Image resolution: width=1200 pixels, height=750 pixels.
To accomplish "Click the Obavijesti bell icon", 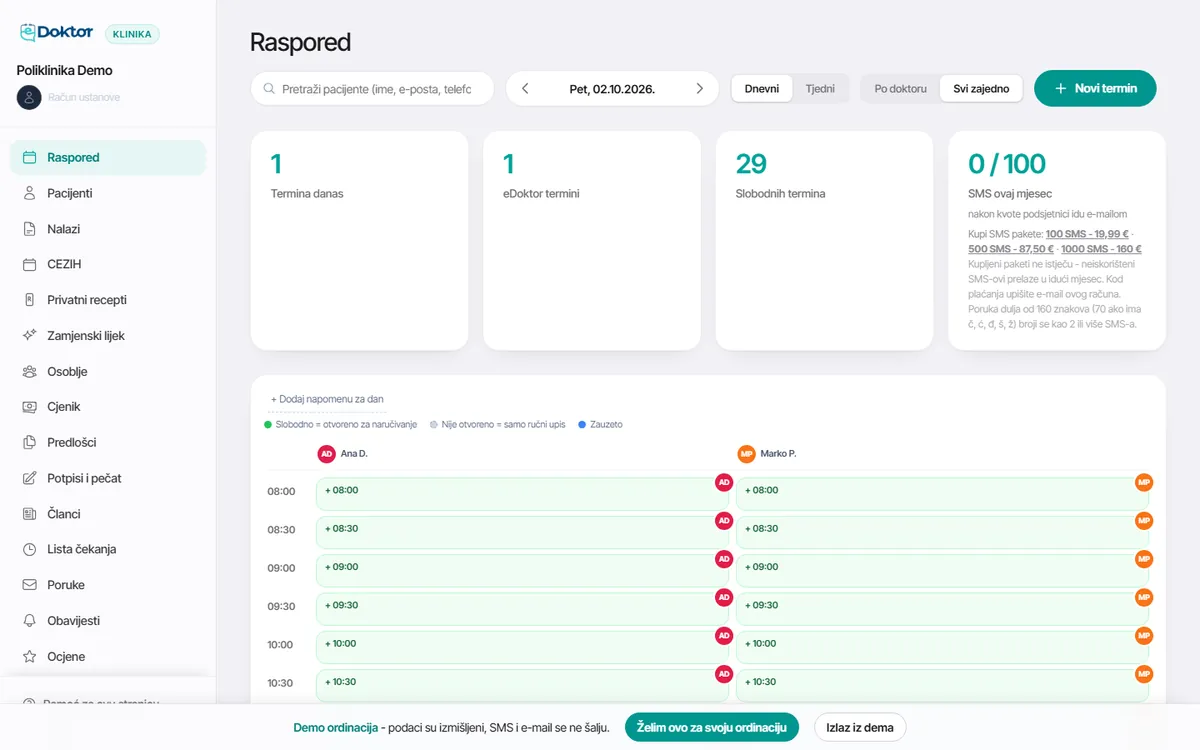I will [x=29, y=621].
